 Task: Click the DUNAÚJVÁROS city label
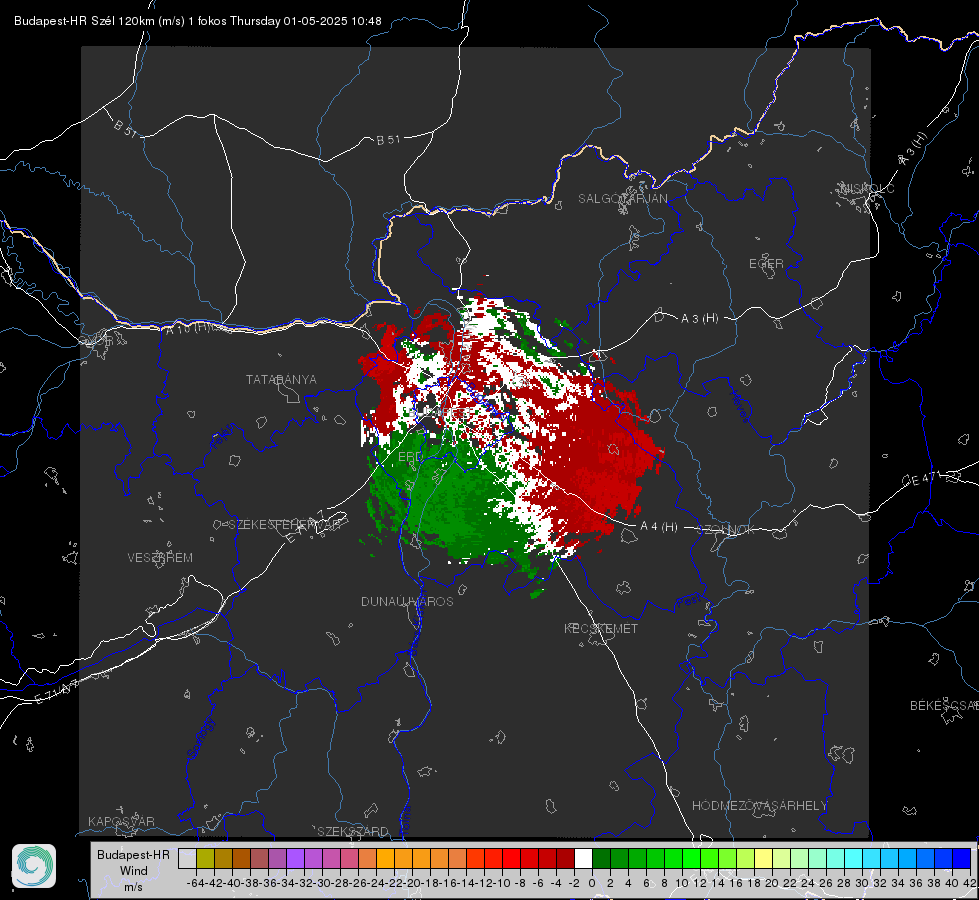[407, 601]
